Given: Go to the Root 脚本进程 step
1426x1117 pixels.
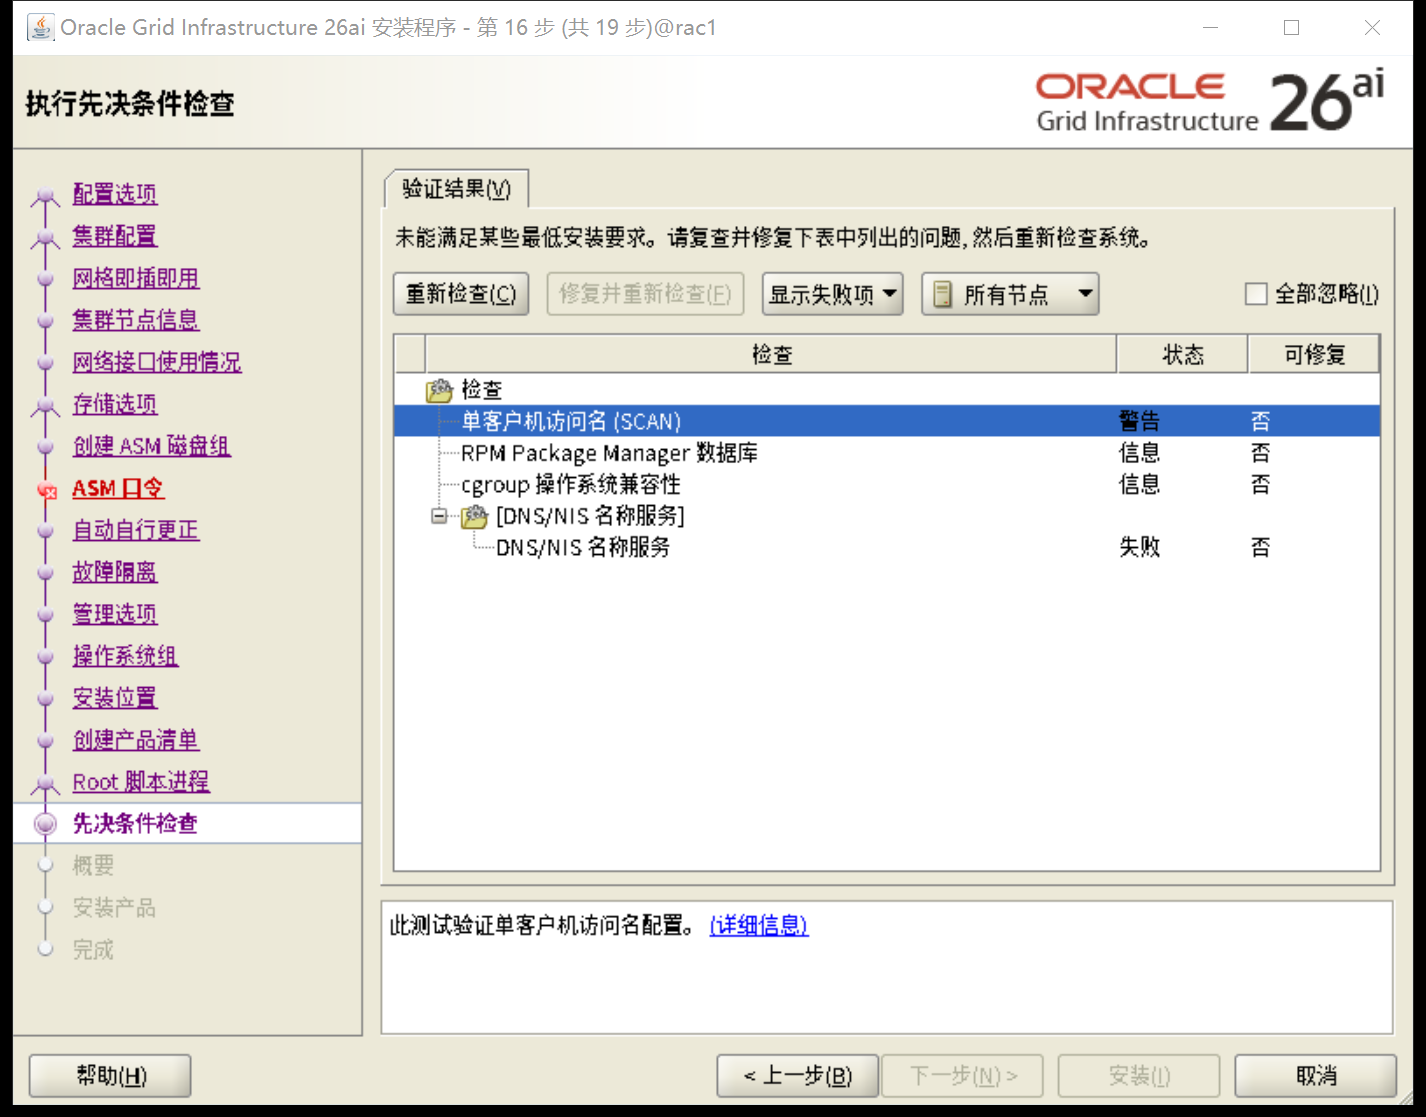Looking at the screenshot, I should tap(141, 782).
